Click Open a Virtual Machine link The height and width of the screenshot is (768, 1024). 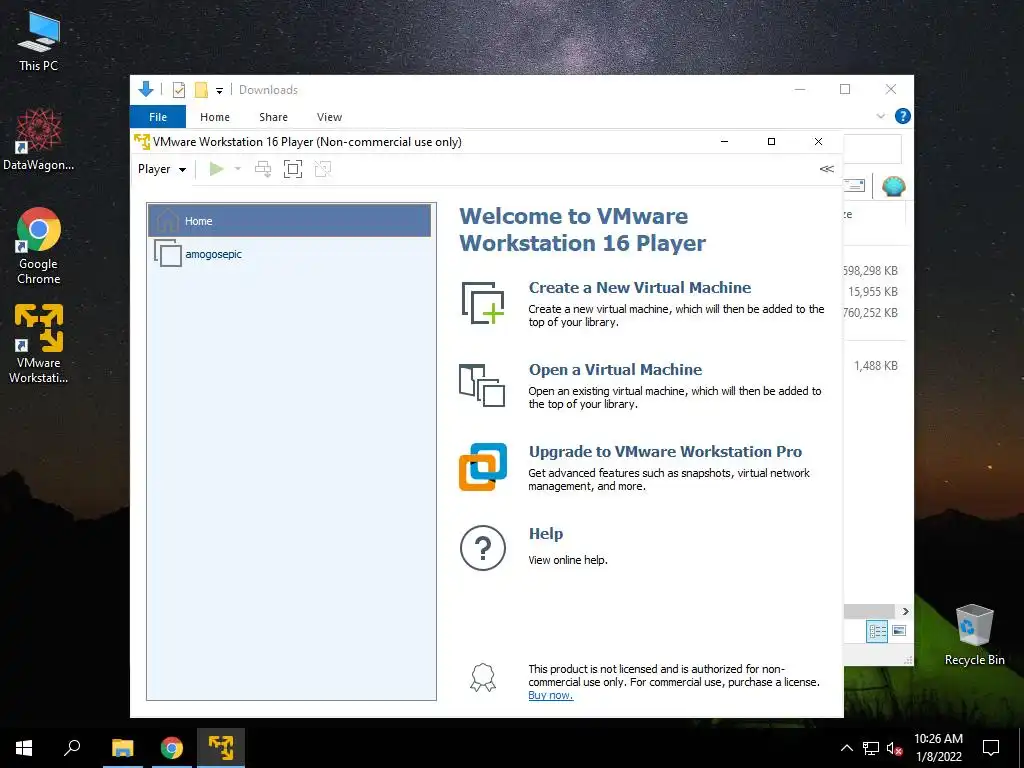coord(615,370)
